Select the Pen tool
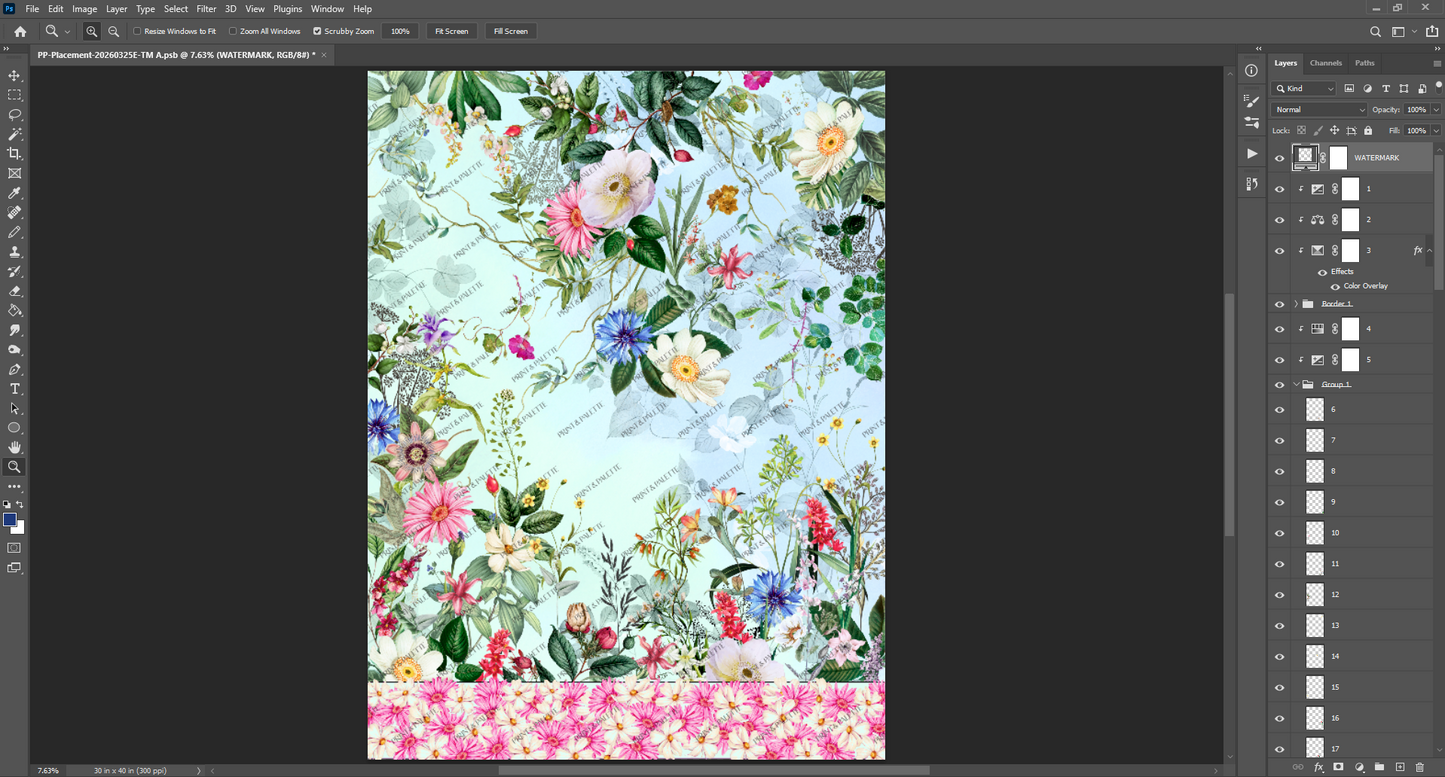The image size is (1445, 777). (x=14, y=369)
